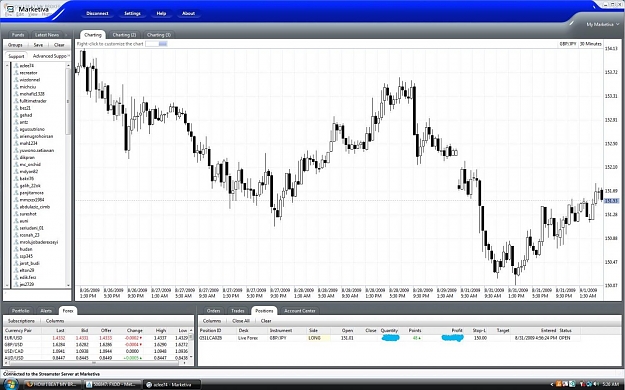
Task: Click the Stop-L value 150.00
Action: [480, 338]
